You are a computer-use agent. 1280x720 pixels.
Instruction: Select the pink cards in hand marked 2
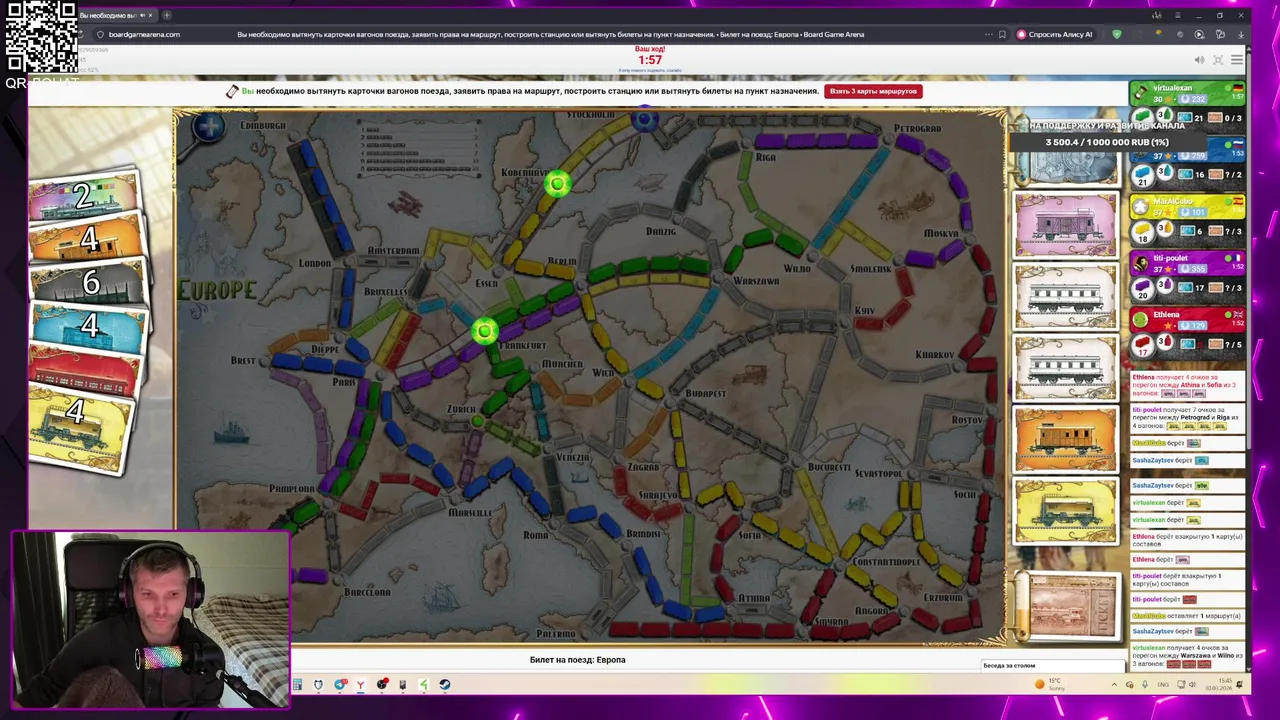coord(84,197)
